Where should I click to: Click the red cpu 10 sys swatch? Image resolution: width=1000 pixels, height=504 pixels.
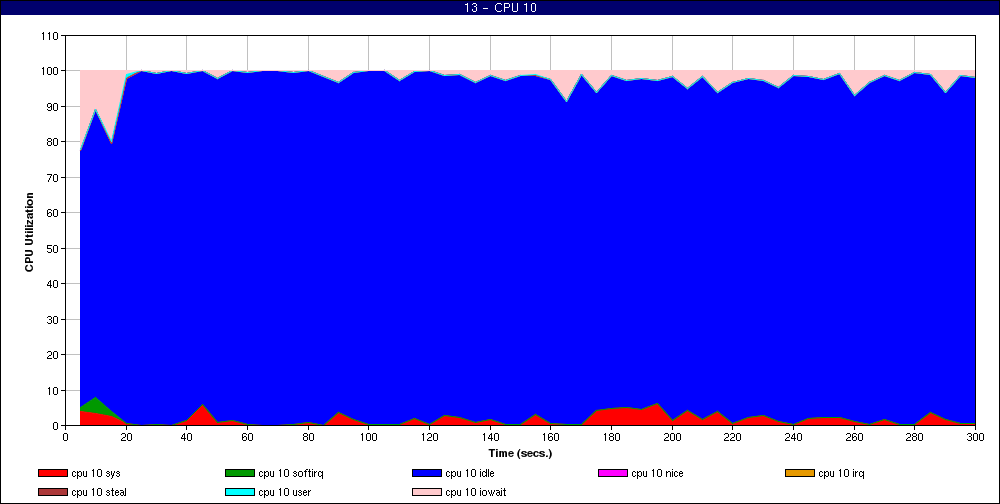(52, 473)
